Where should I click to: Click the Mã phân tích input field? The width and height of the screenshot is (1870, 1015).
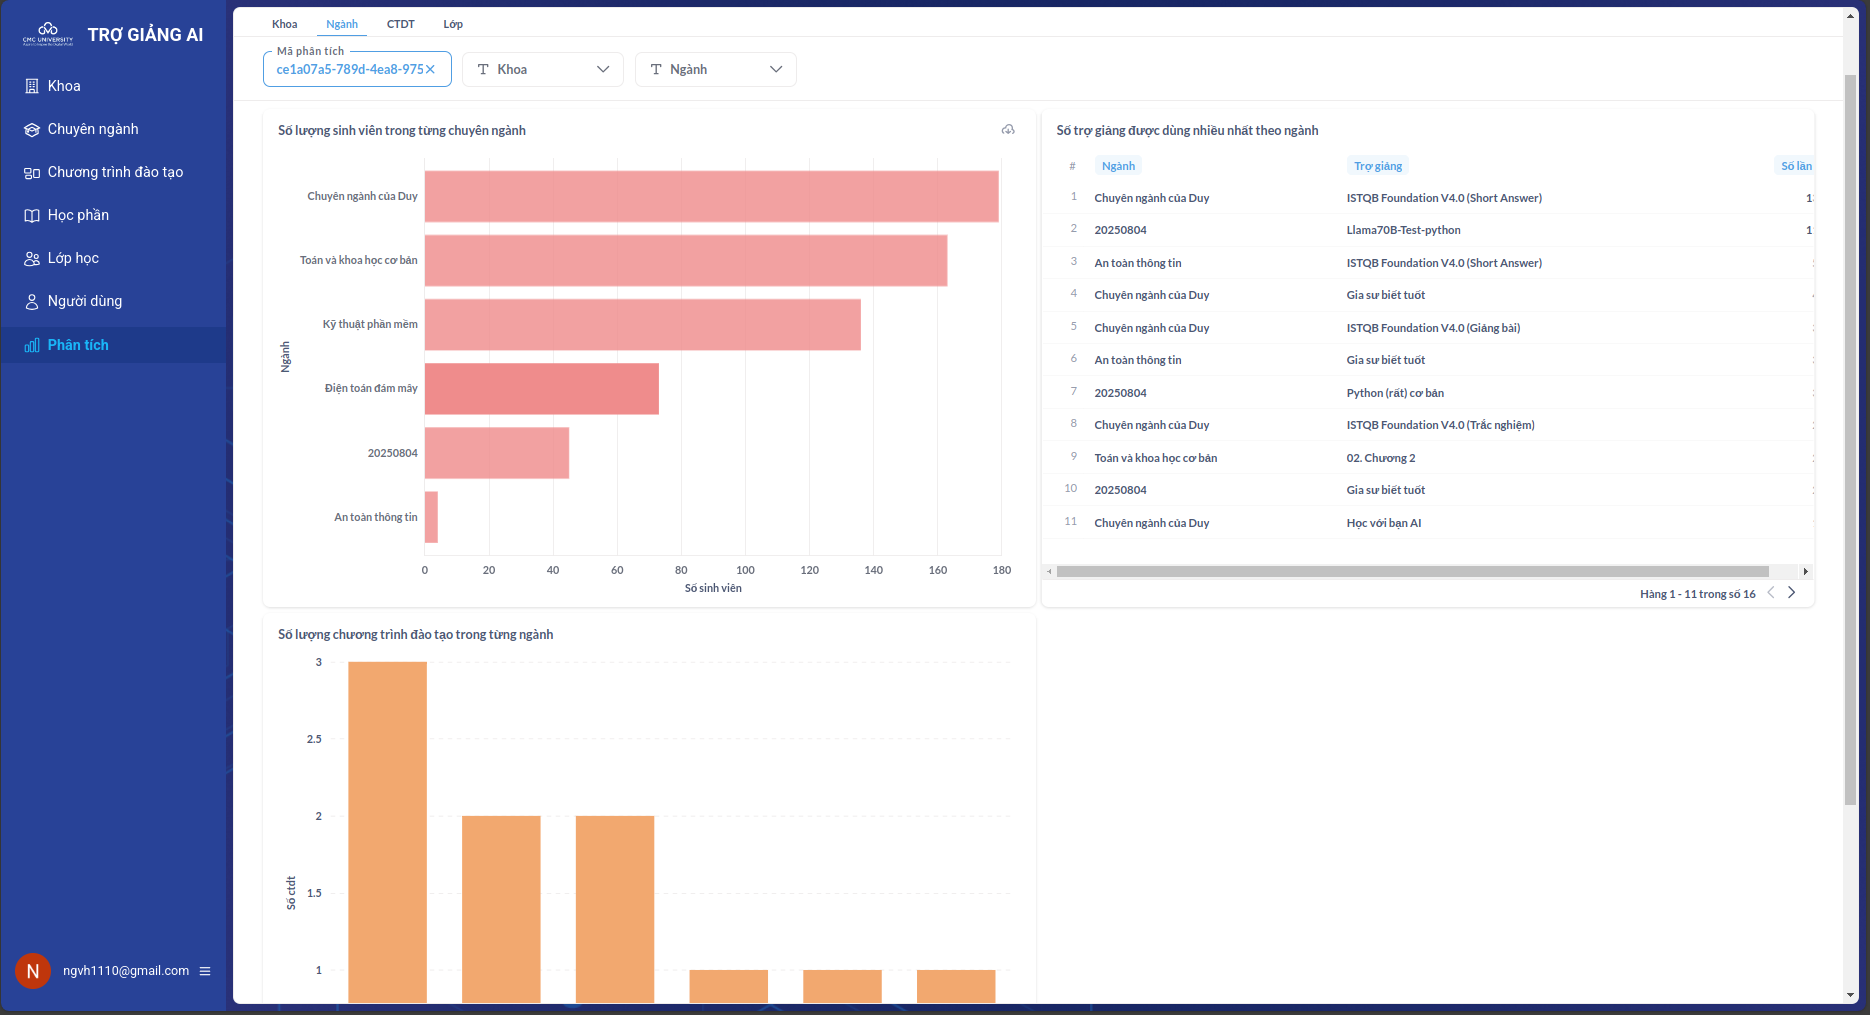pos(349,69)
